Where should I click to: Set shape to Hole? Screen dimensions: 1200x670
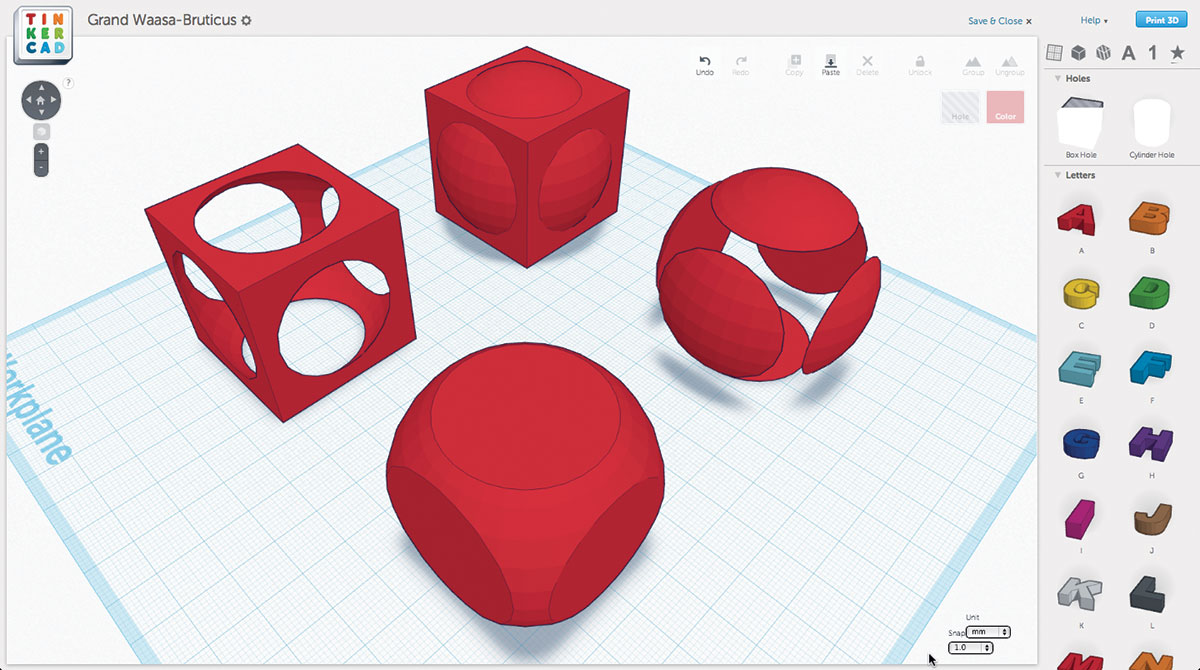coord(960,107)
